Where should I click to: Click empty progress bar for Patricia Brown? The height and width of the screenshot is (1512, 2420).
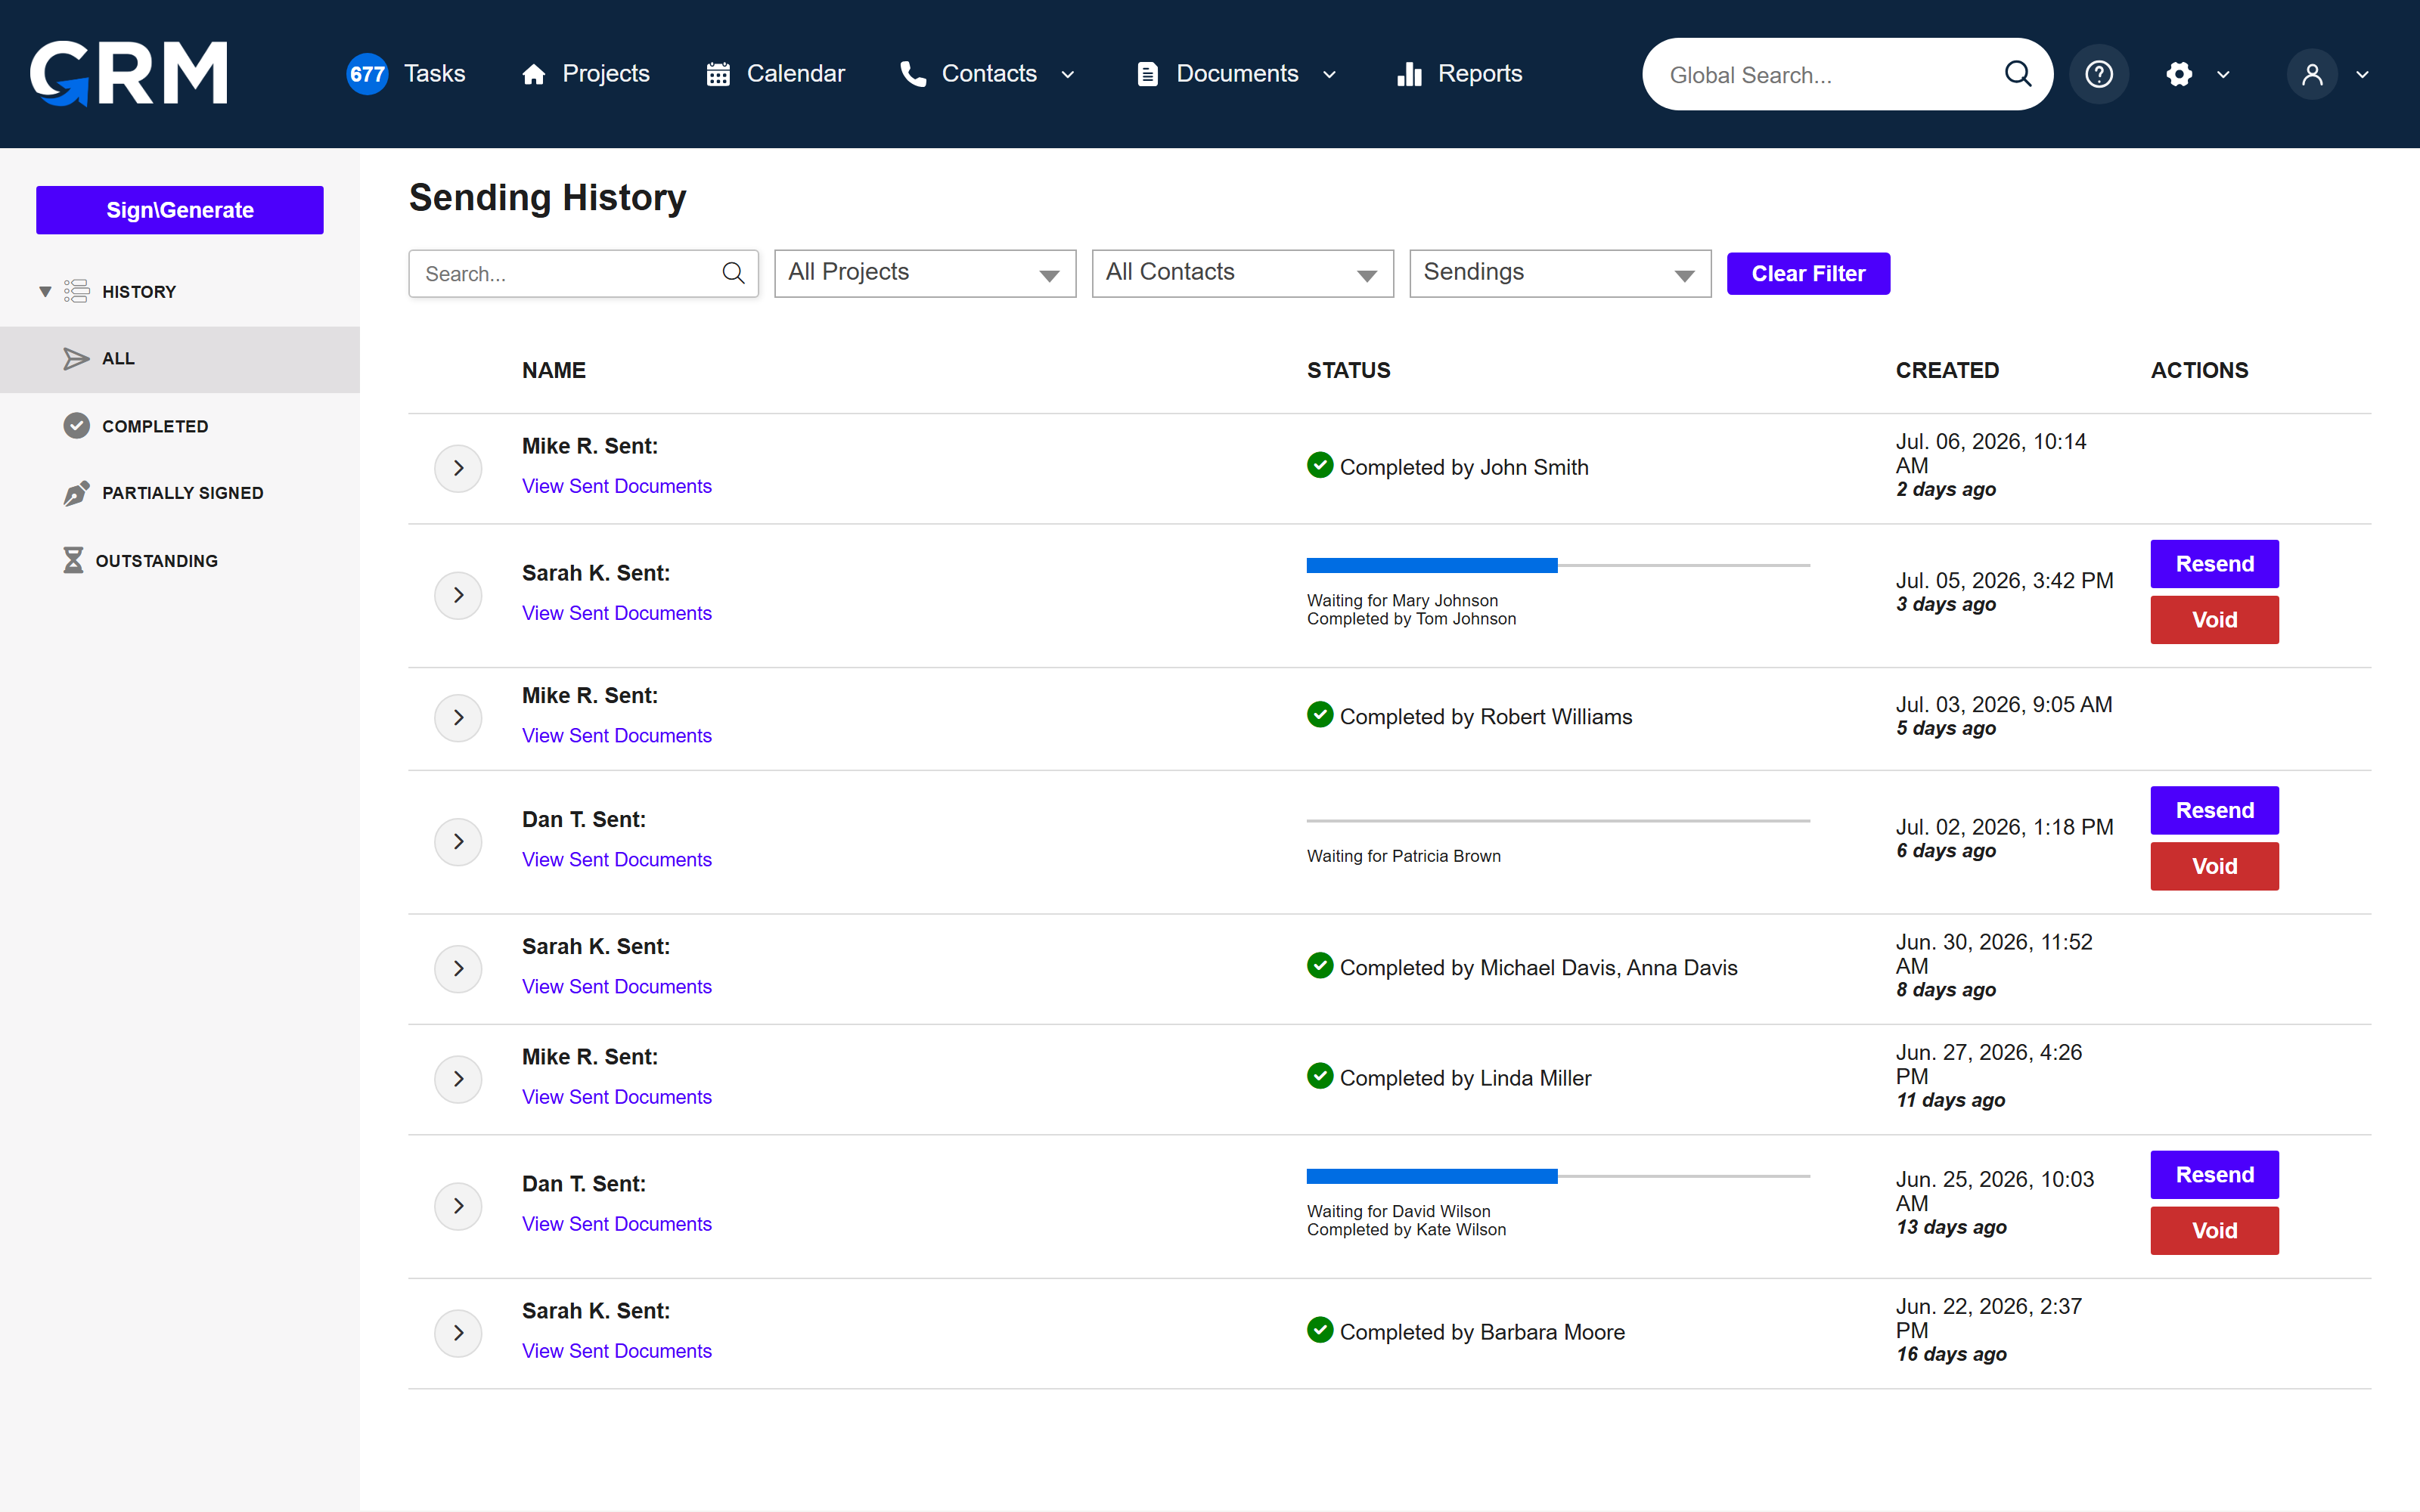pyautogui.click(x=1558, y=821)
